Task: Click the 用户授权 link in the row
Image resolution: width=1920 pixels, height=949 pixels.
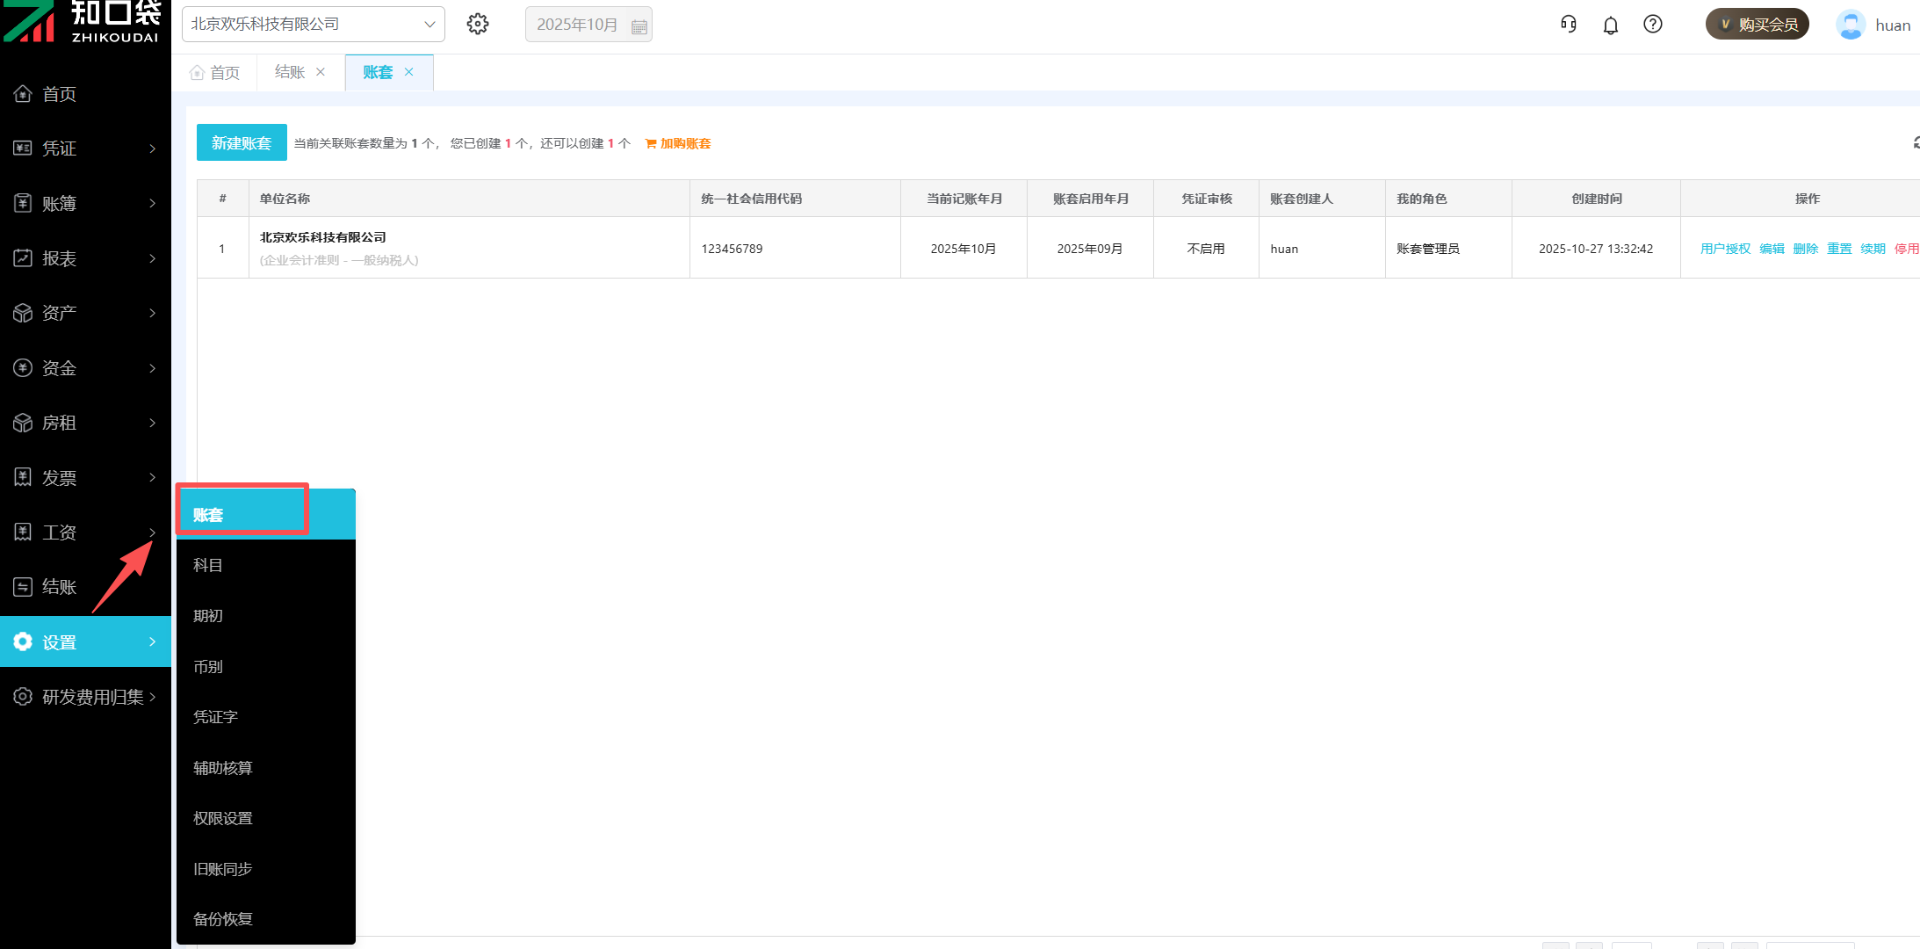Action: tap(1725, 249)
